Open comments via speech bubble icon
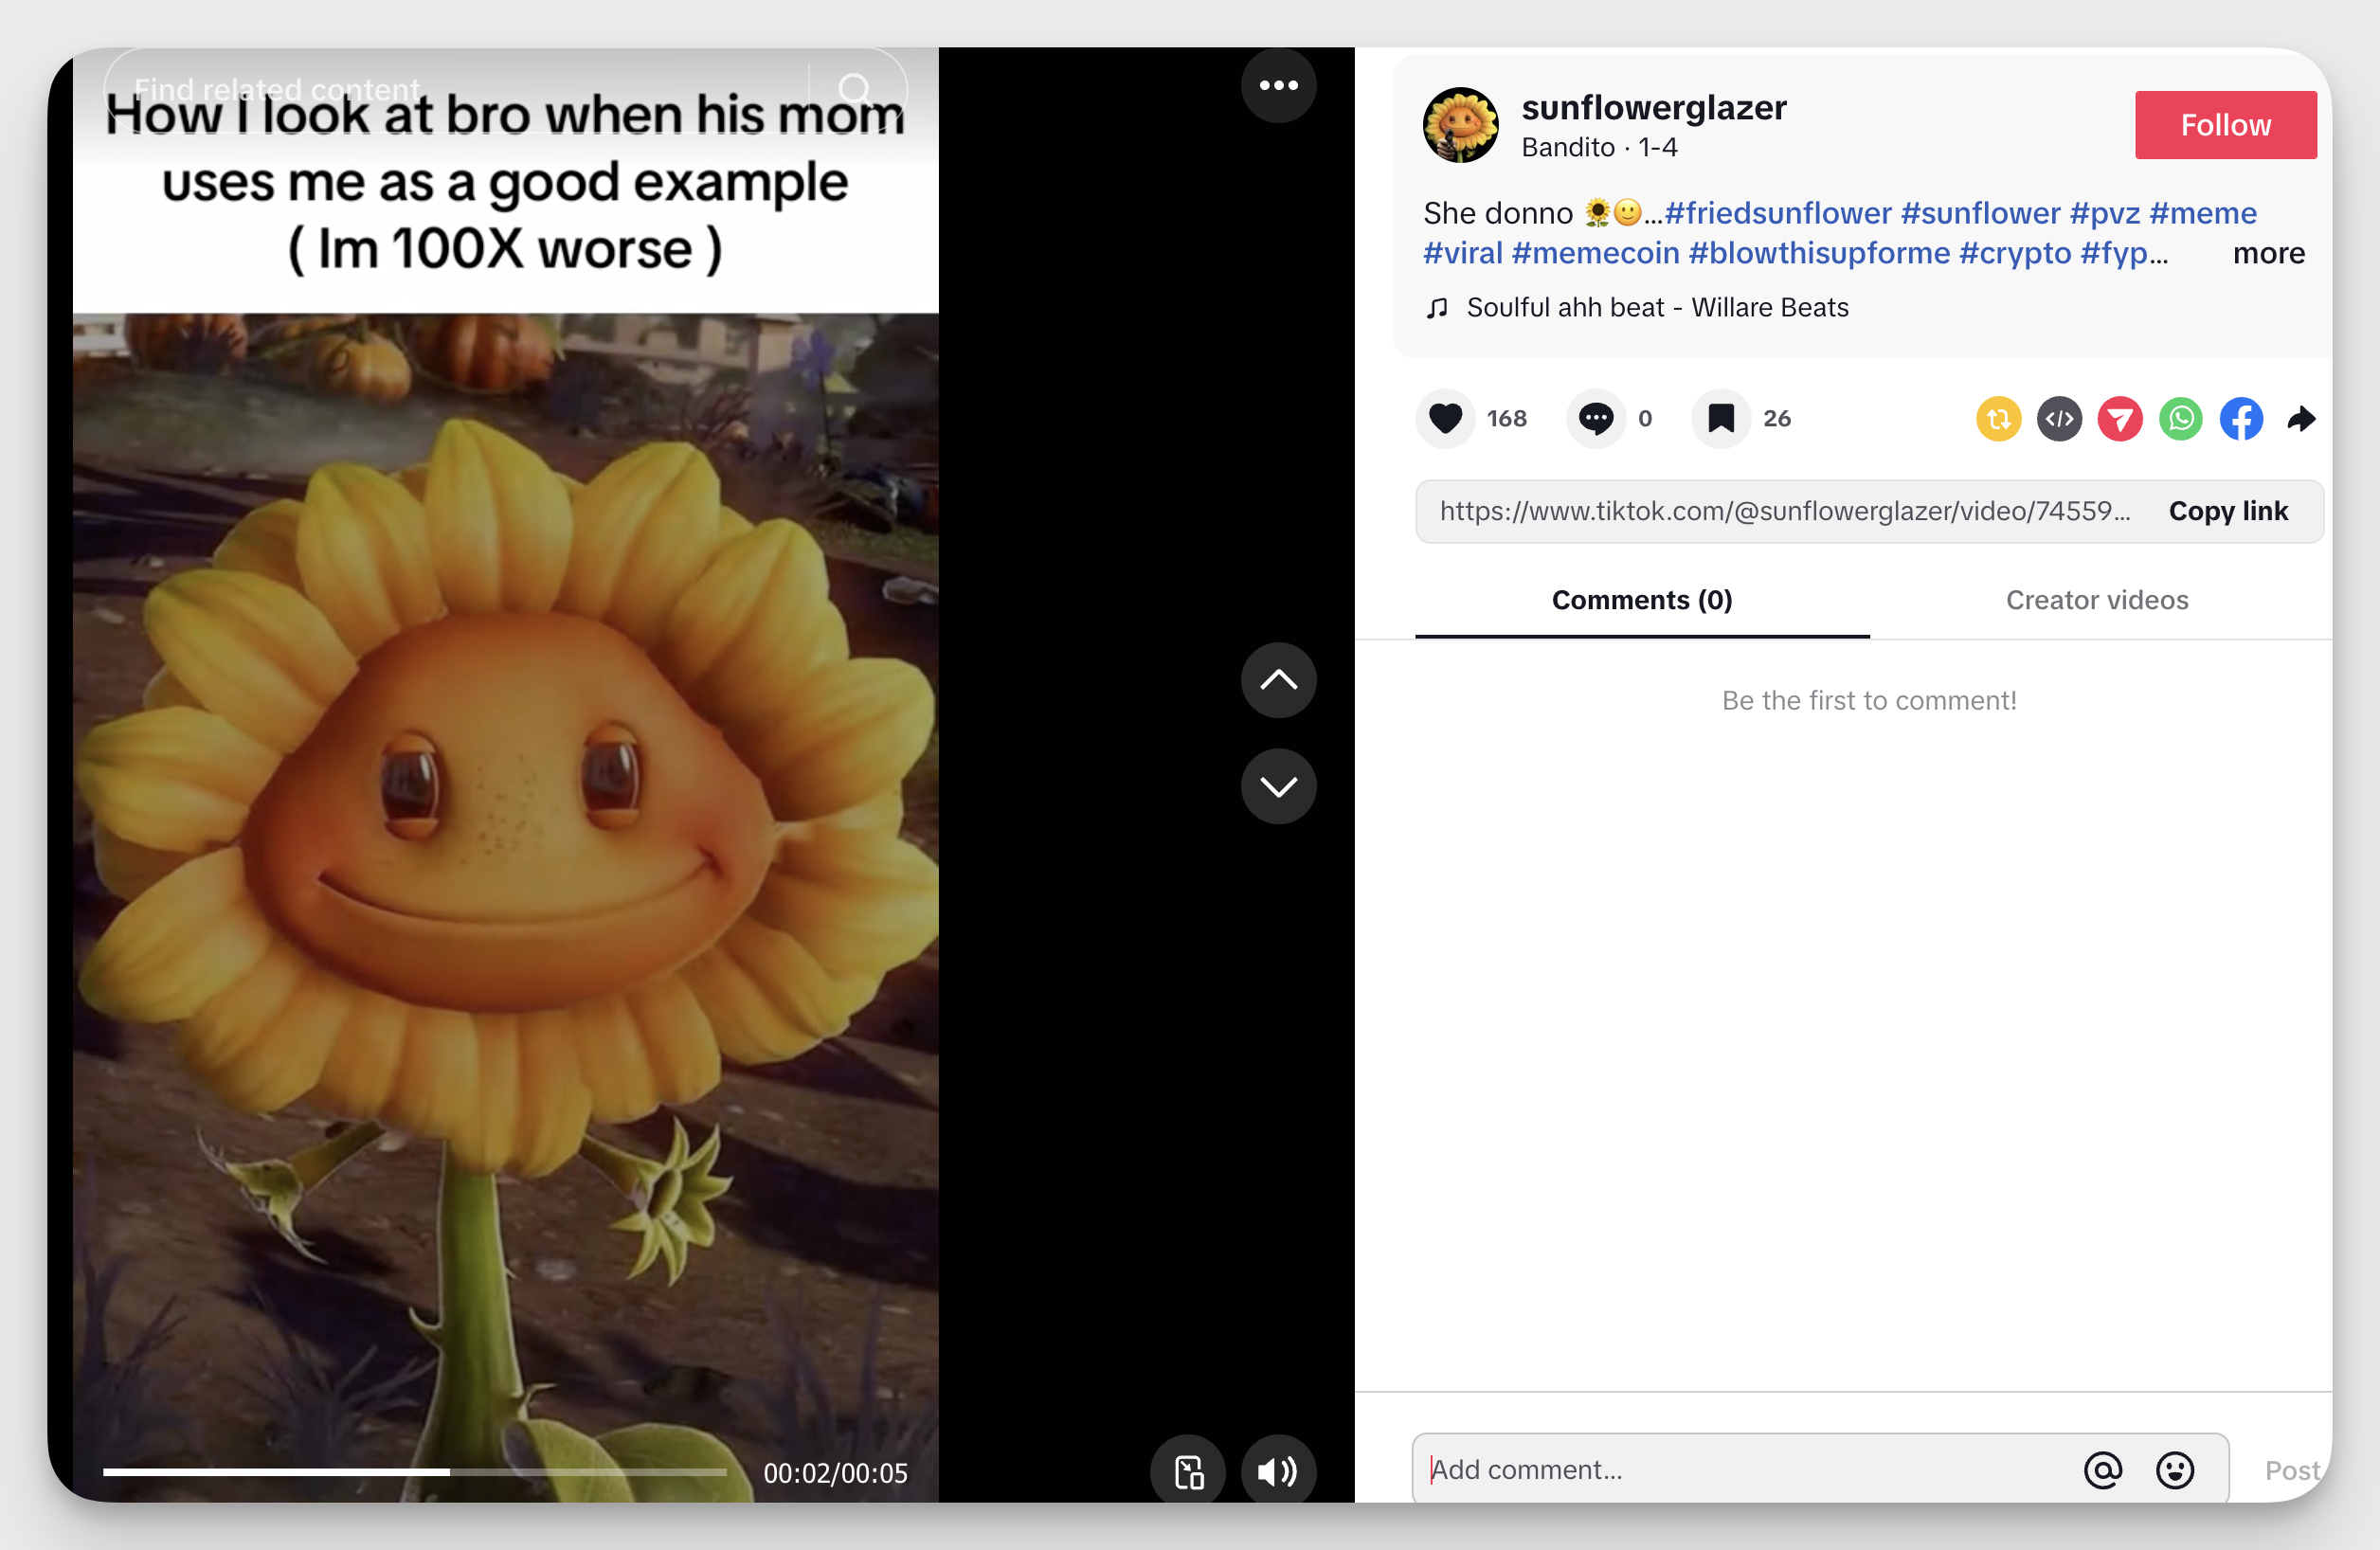Screen dimensions: 2380x1550 [x=1596, y=418]
